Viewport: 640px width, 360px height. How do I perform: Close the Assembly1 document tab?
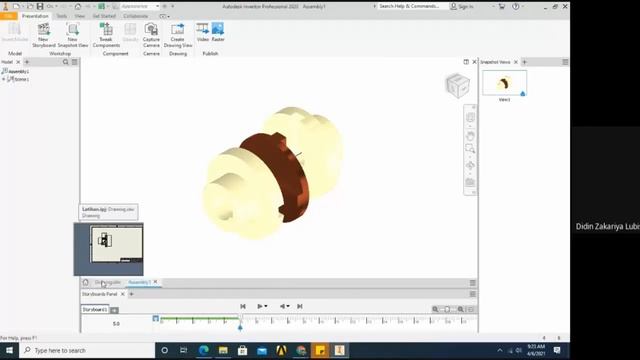click(156, 282)
